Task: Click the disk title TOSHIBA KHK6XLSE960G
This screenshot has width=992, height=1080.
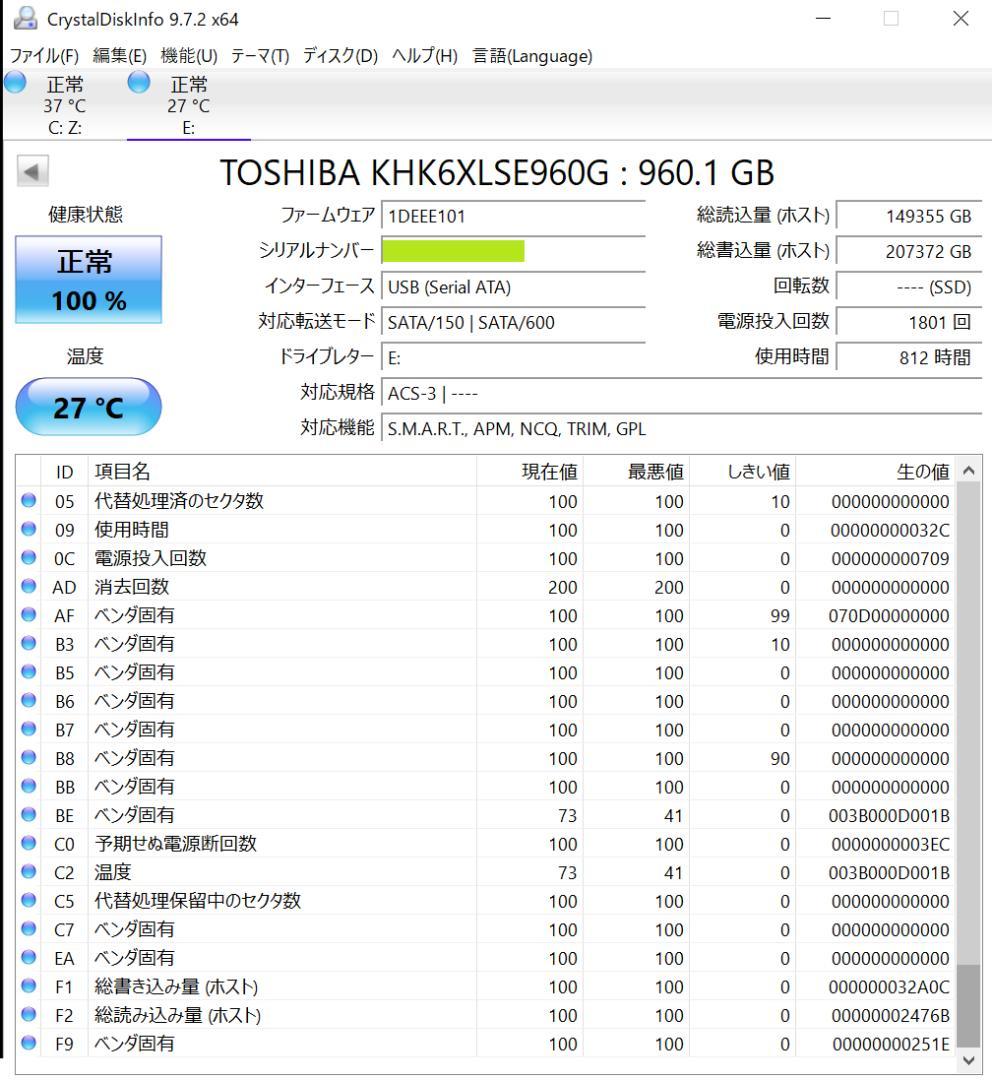Action: [x=497, y=172]
